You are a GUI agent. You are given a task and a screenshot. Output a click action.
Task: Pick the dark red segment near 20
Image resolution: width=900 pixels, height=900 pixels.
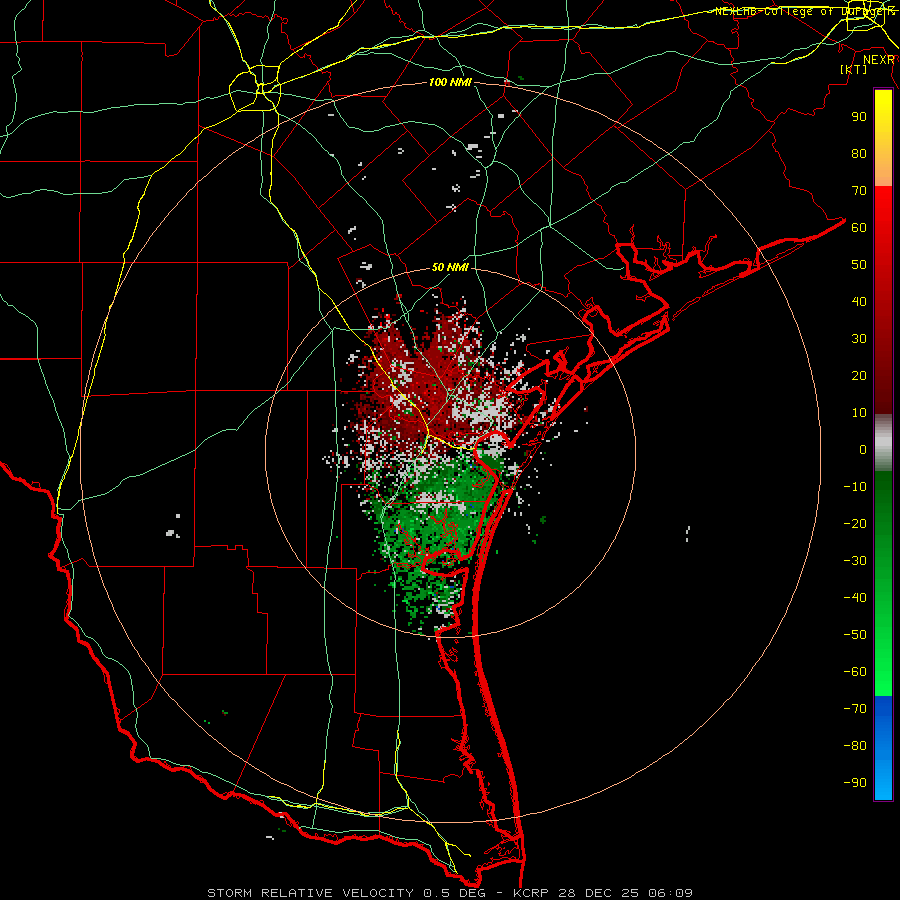[883, 376]
